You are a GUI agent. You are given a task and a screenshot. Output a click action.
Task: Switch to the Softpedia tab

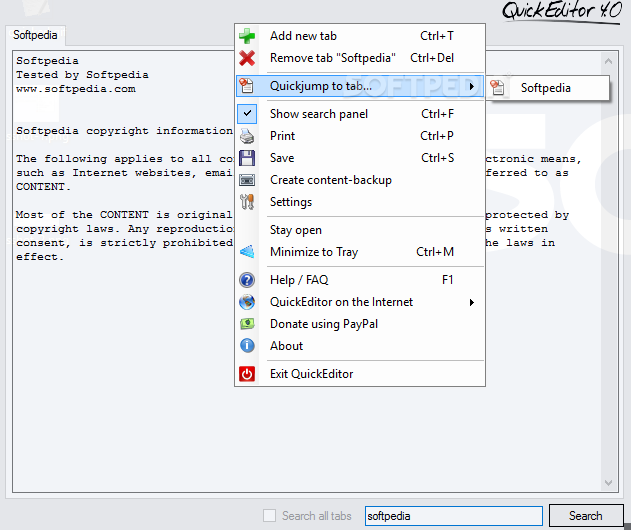coord(35,35)
